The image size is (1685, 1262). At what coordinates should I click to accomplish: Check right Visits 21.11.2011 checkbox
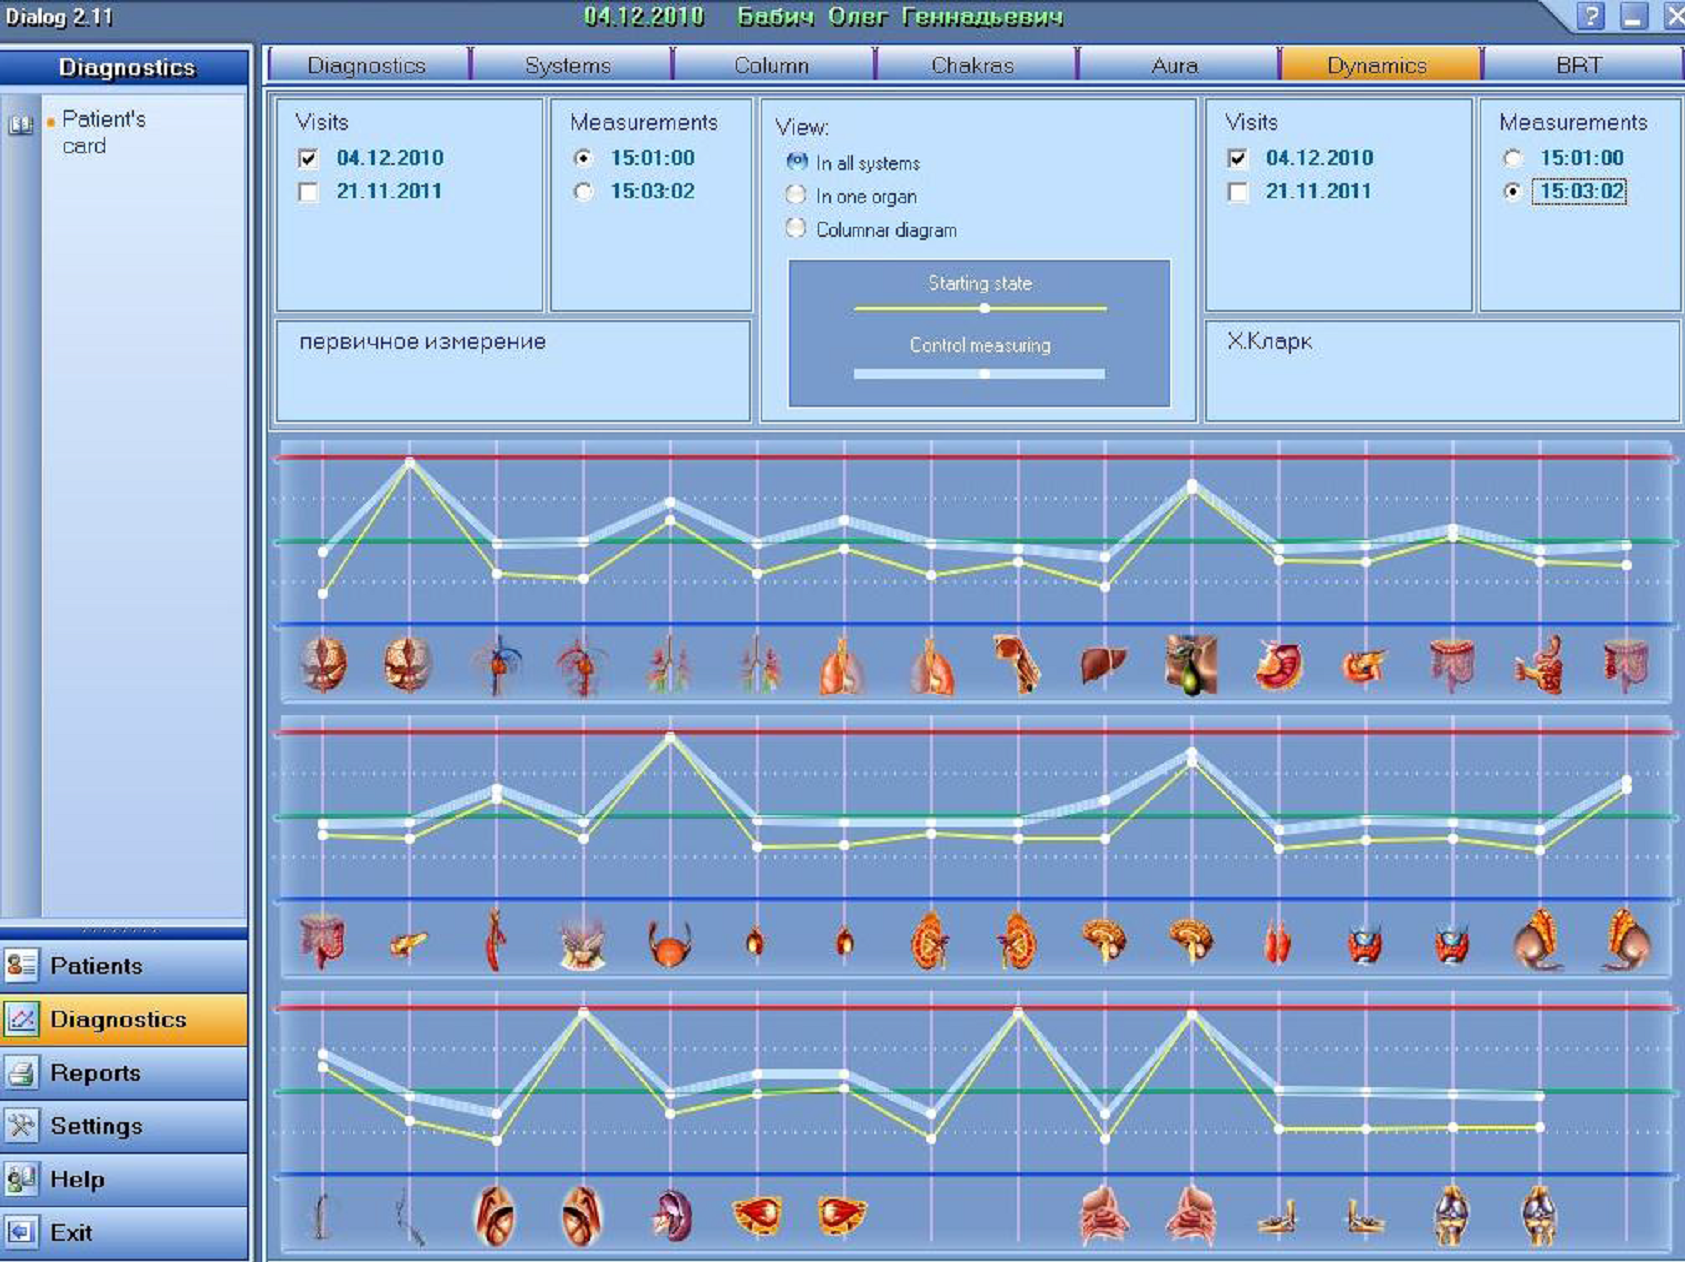tap(1238, 192)
